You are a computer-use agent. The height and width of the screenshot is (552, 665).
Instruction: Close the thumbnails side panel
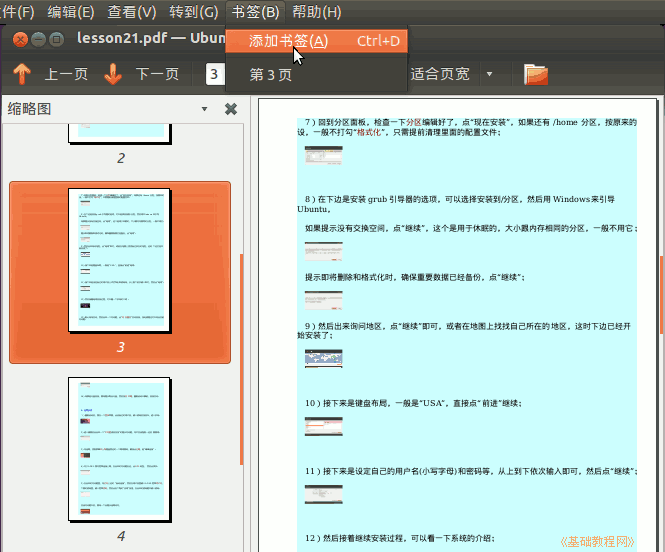click(230, 109)
